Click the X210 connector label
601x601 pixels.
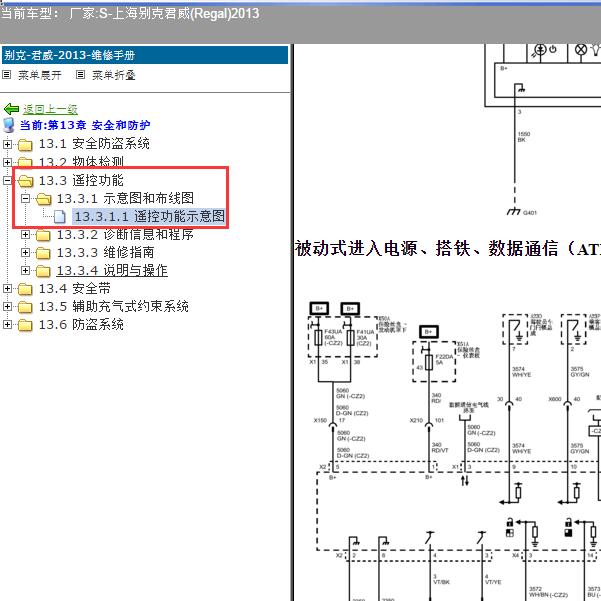tap(416, 420)
